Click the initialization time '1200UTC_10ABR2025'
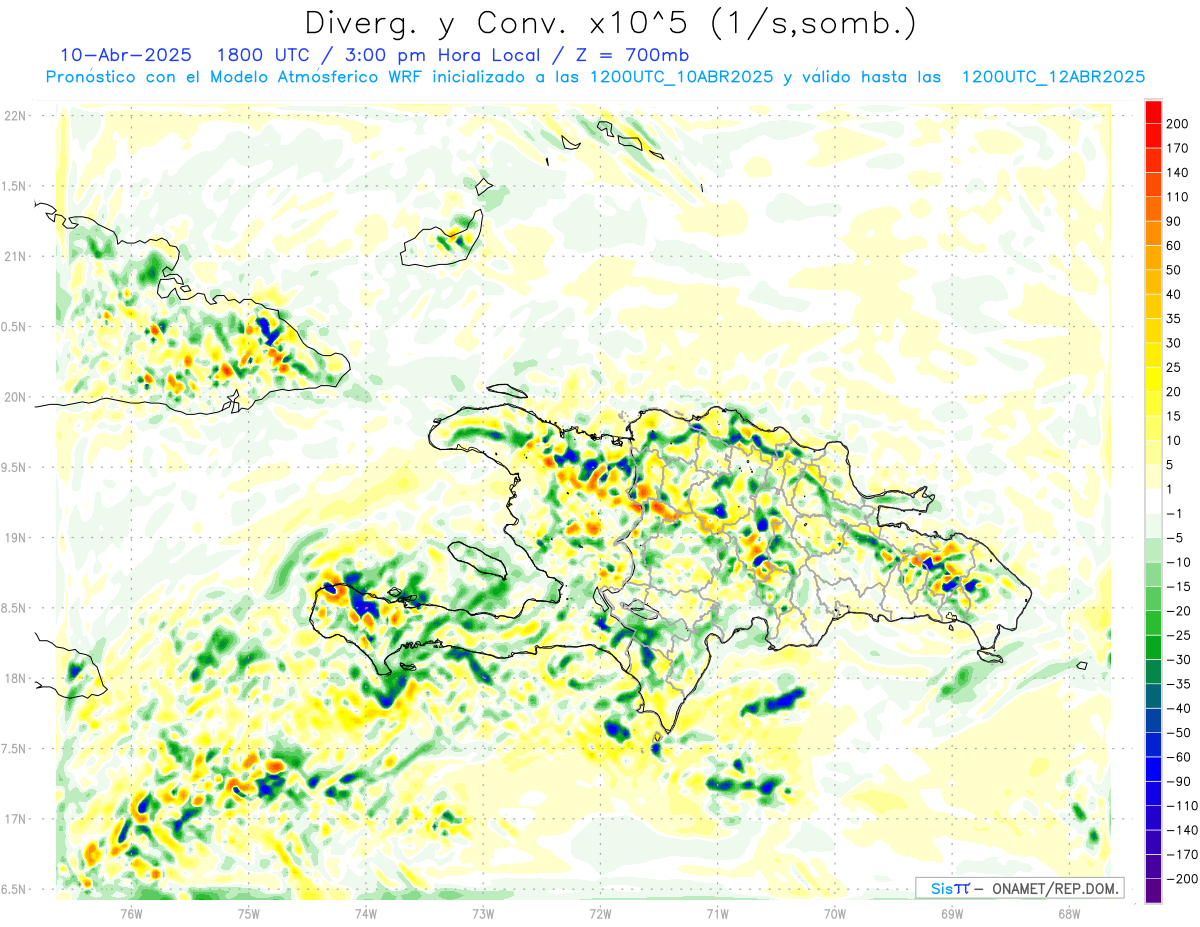 click(x=681, y=77)
